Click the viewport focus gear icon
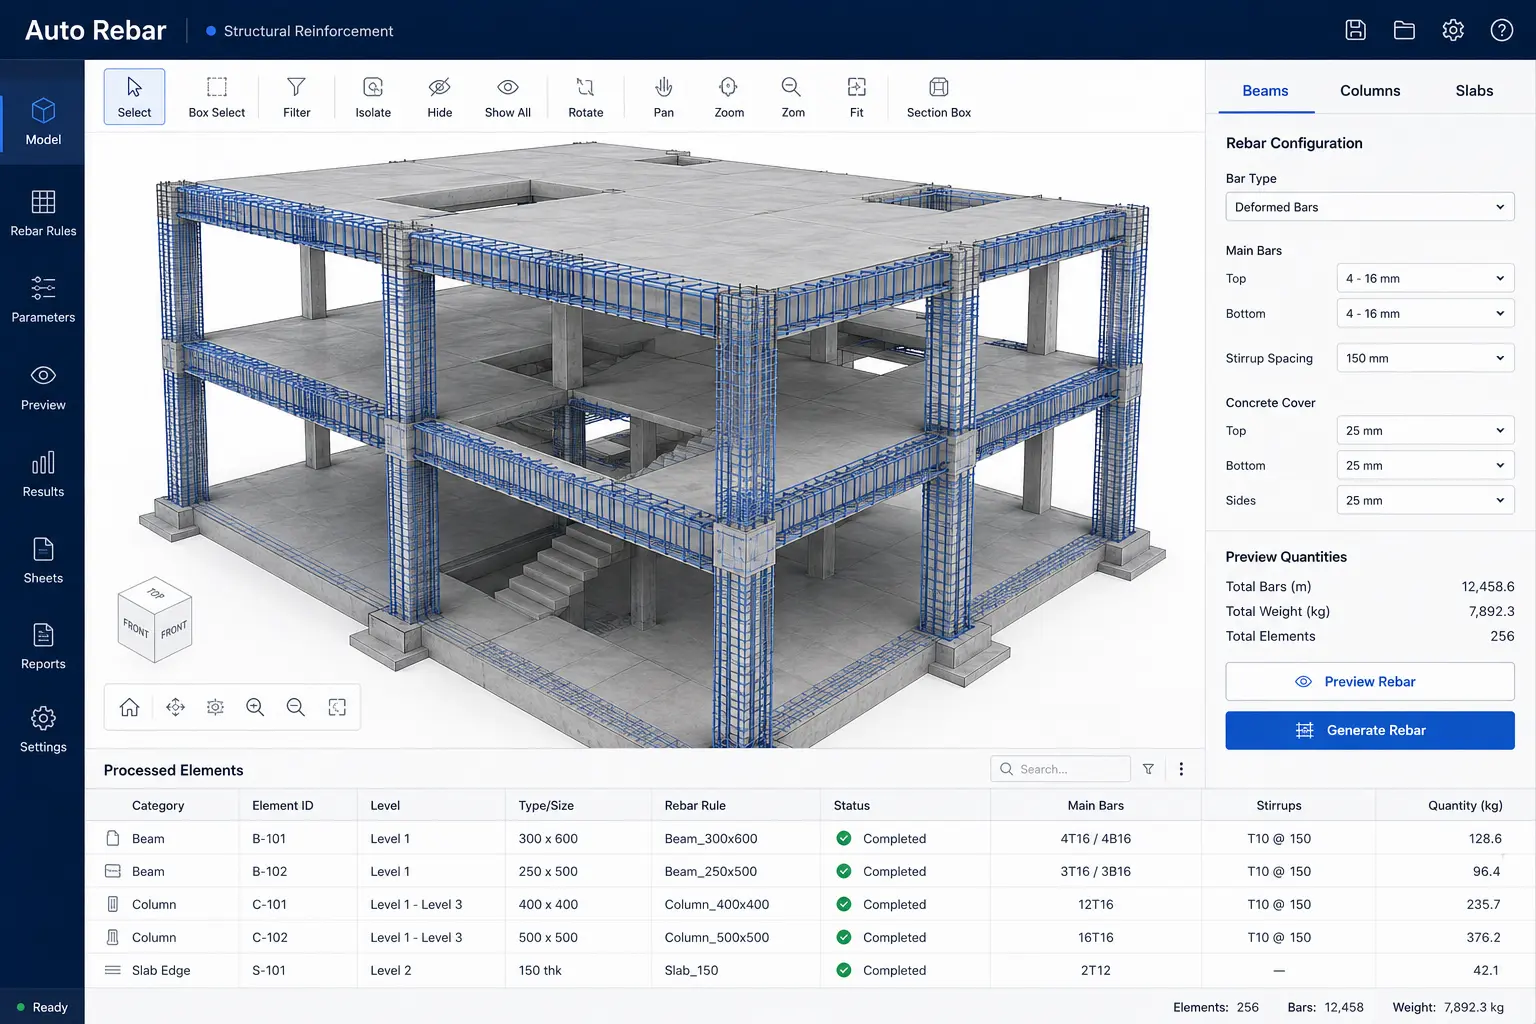The image size is (1536, 1024). pos(215,707)
